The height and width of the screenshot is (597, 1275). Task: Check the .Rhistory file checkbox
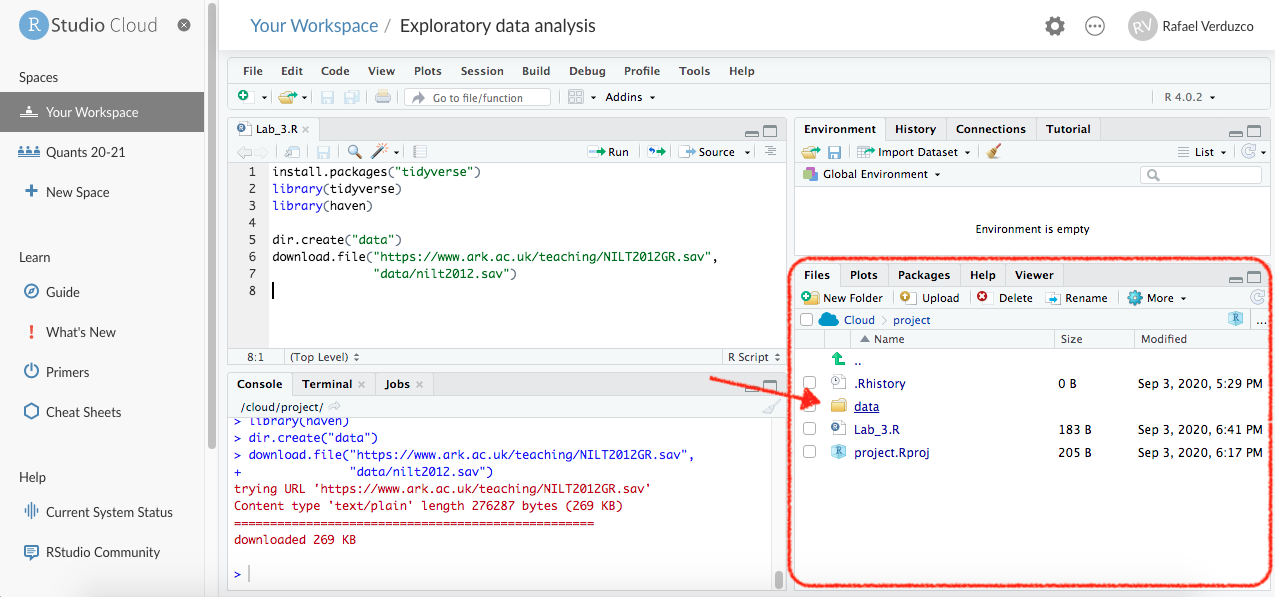pos(810,384)
